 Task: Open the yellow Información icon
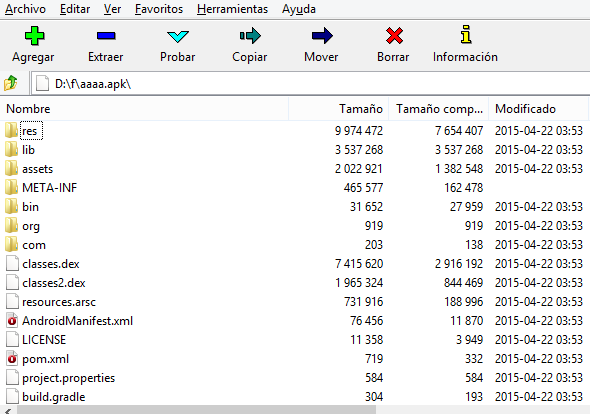pyautogui.click(x=466, y=35)
